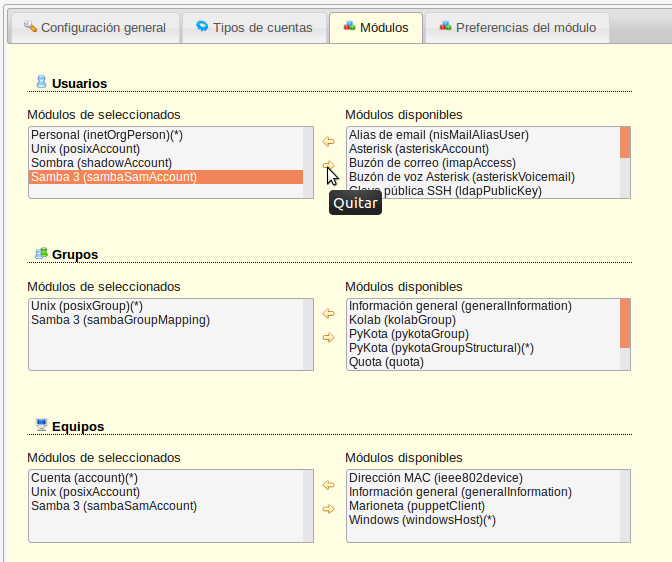Viewport: 672px width, 562px height.
Task: Select PyKota (pykotaGroupStructural)(*) module
Action: [x=483, y=348]
